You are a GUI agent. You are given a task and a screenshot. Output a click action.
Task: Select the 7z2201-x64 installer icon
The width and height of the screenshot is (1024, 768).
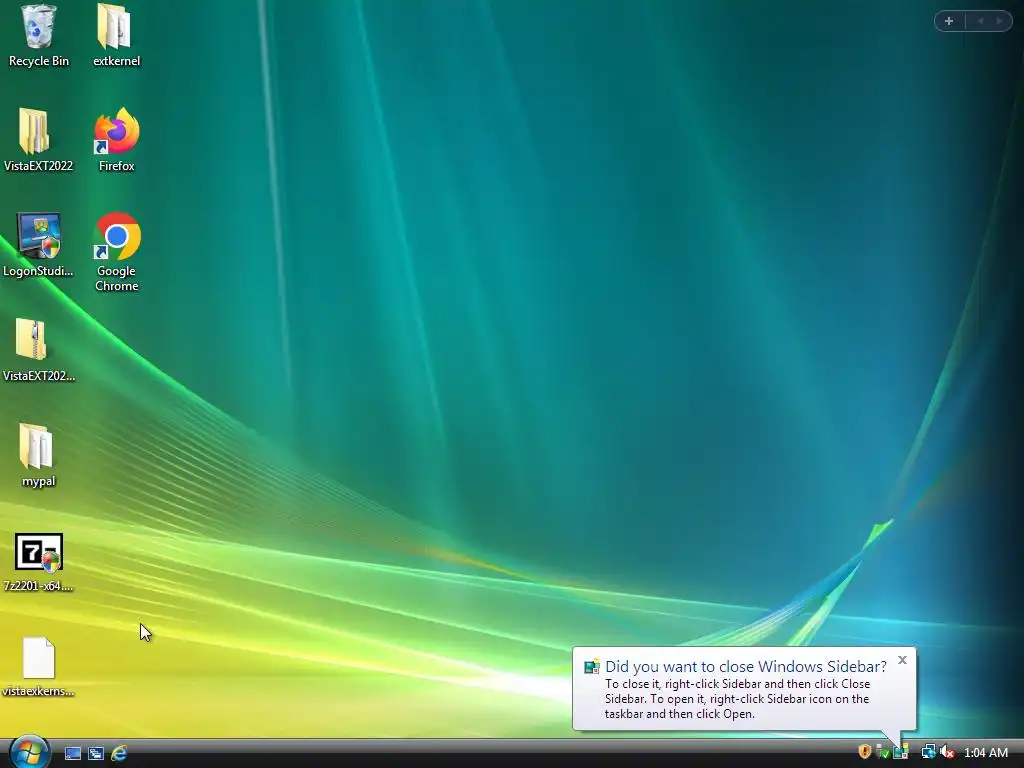pos(39,552)
